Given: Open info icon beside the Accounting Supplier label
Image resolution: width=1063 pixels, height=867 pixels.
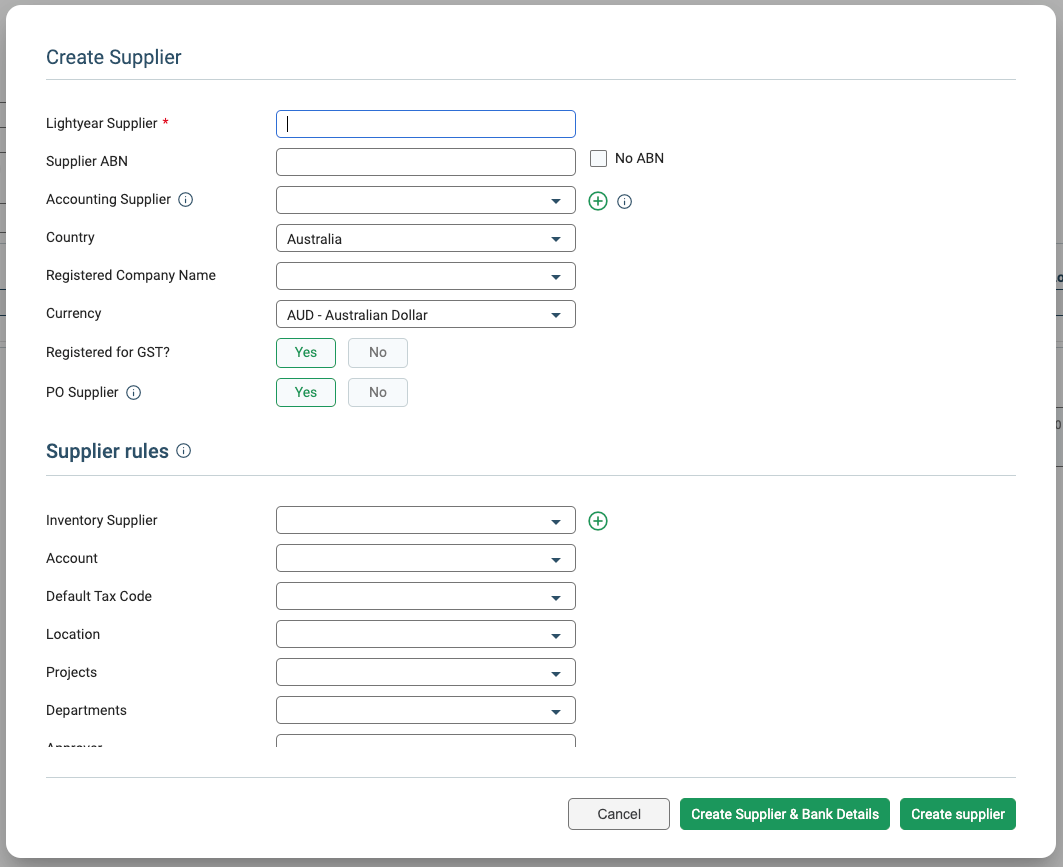Looking at the screenshot, I should pyautogui.click(x=185, y=199).
